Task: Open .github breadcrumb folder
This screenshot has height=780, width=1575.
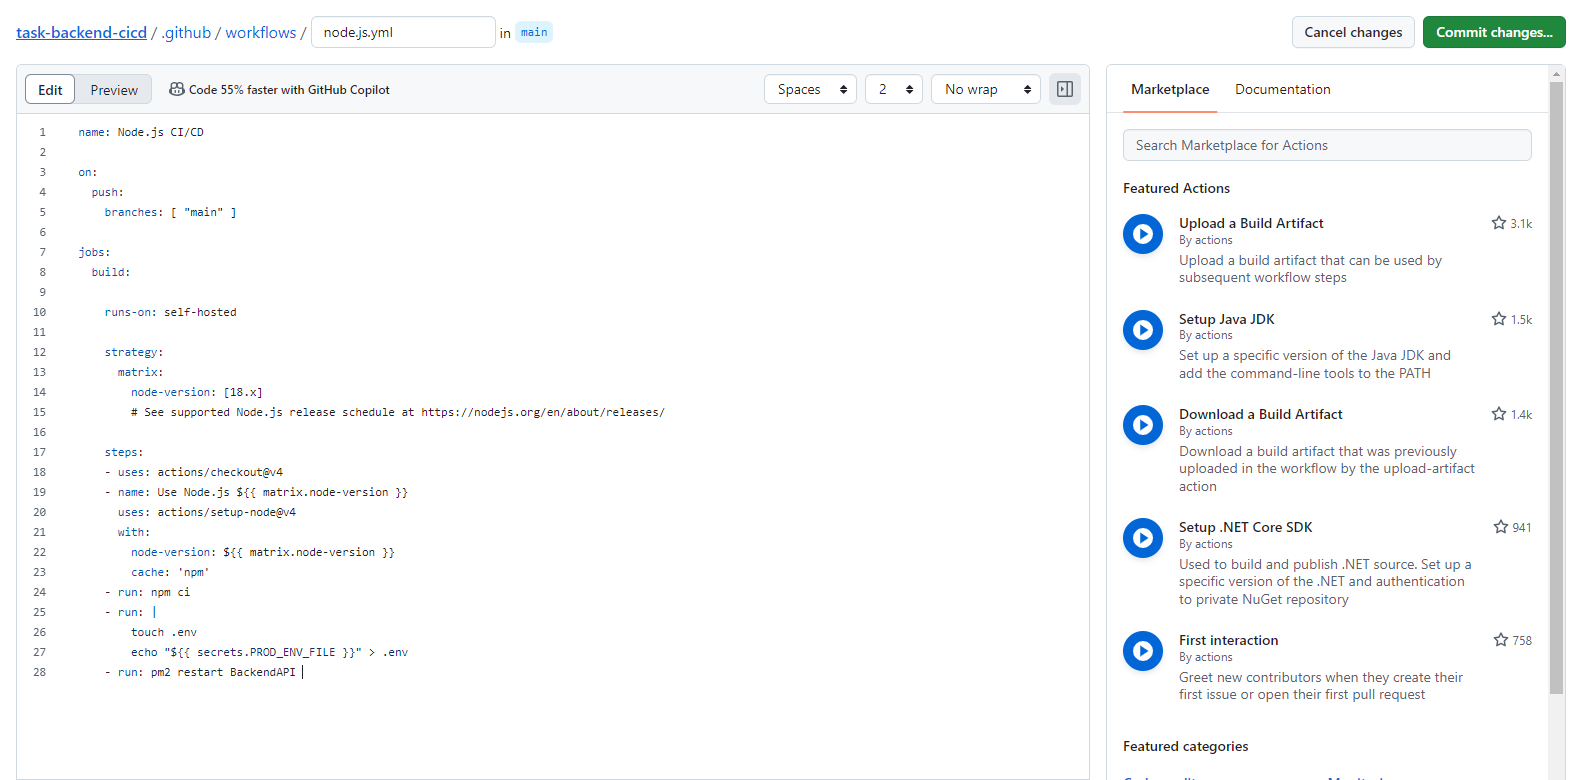Action: pyautogui.click(x=186, y=32)
